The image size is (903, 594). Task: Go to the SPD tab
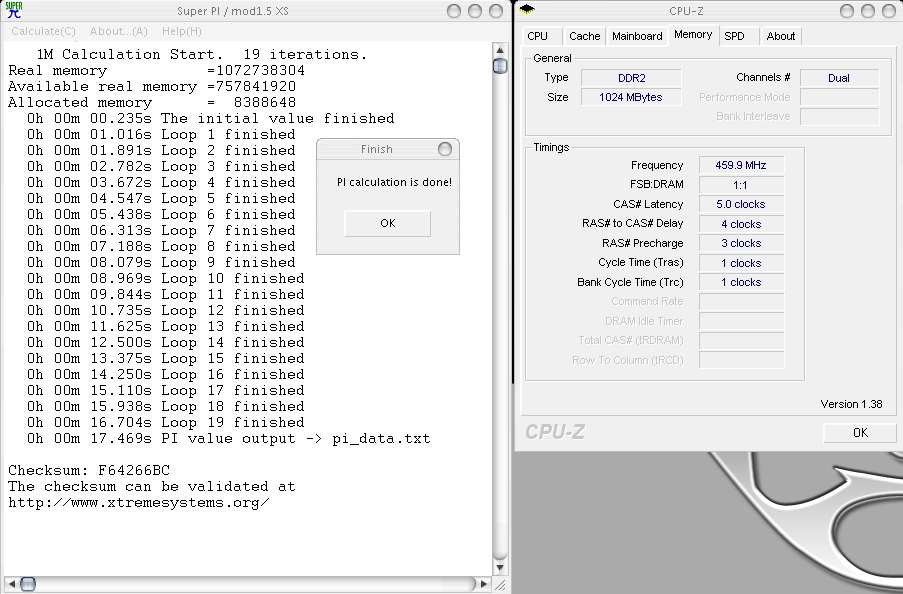pyautogui.click(x=734, y=36)
